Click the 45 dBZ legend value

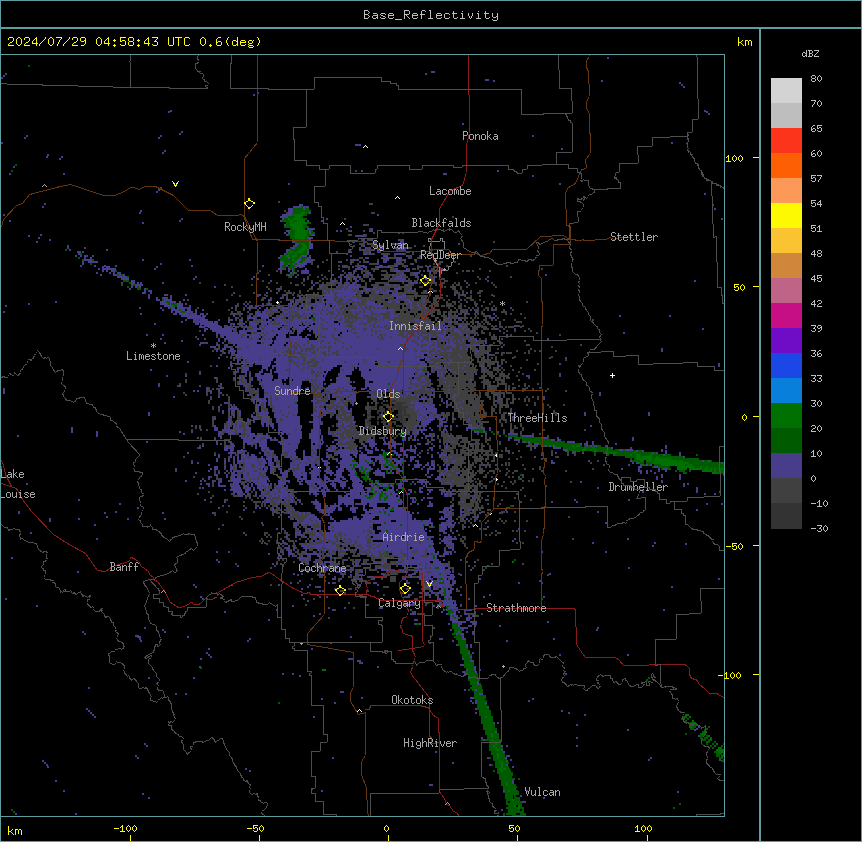[x=816, y=278]
